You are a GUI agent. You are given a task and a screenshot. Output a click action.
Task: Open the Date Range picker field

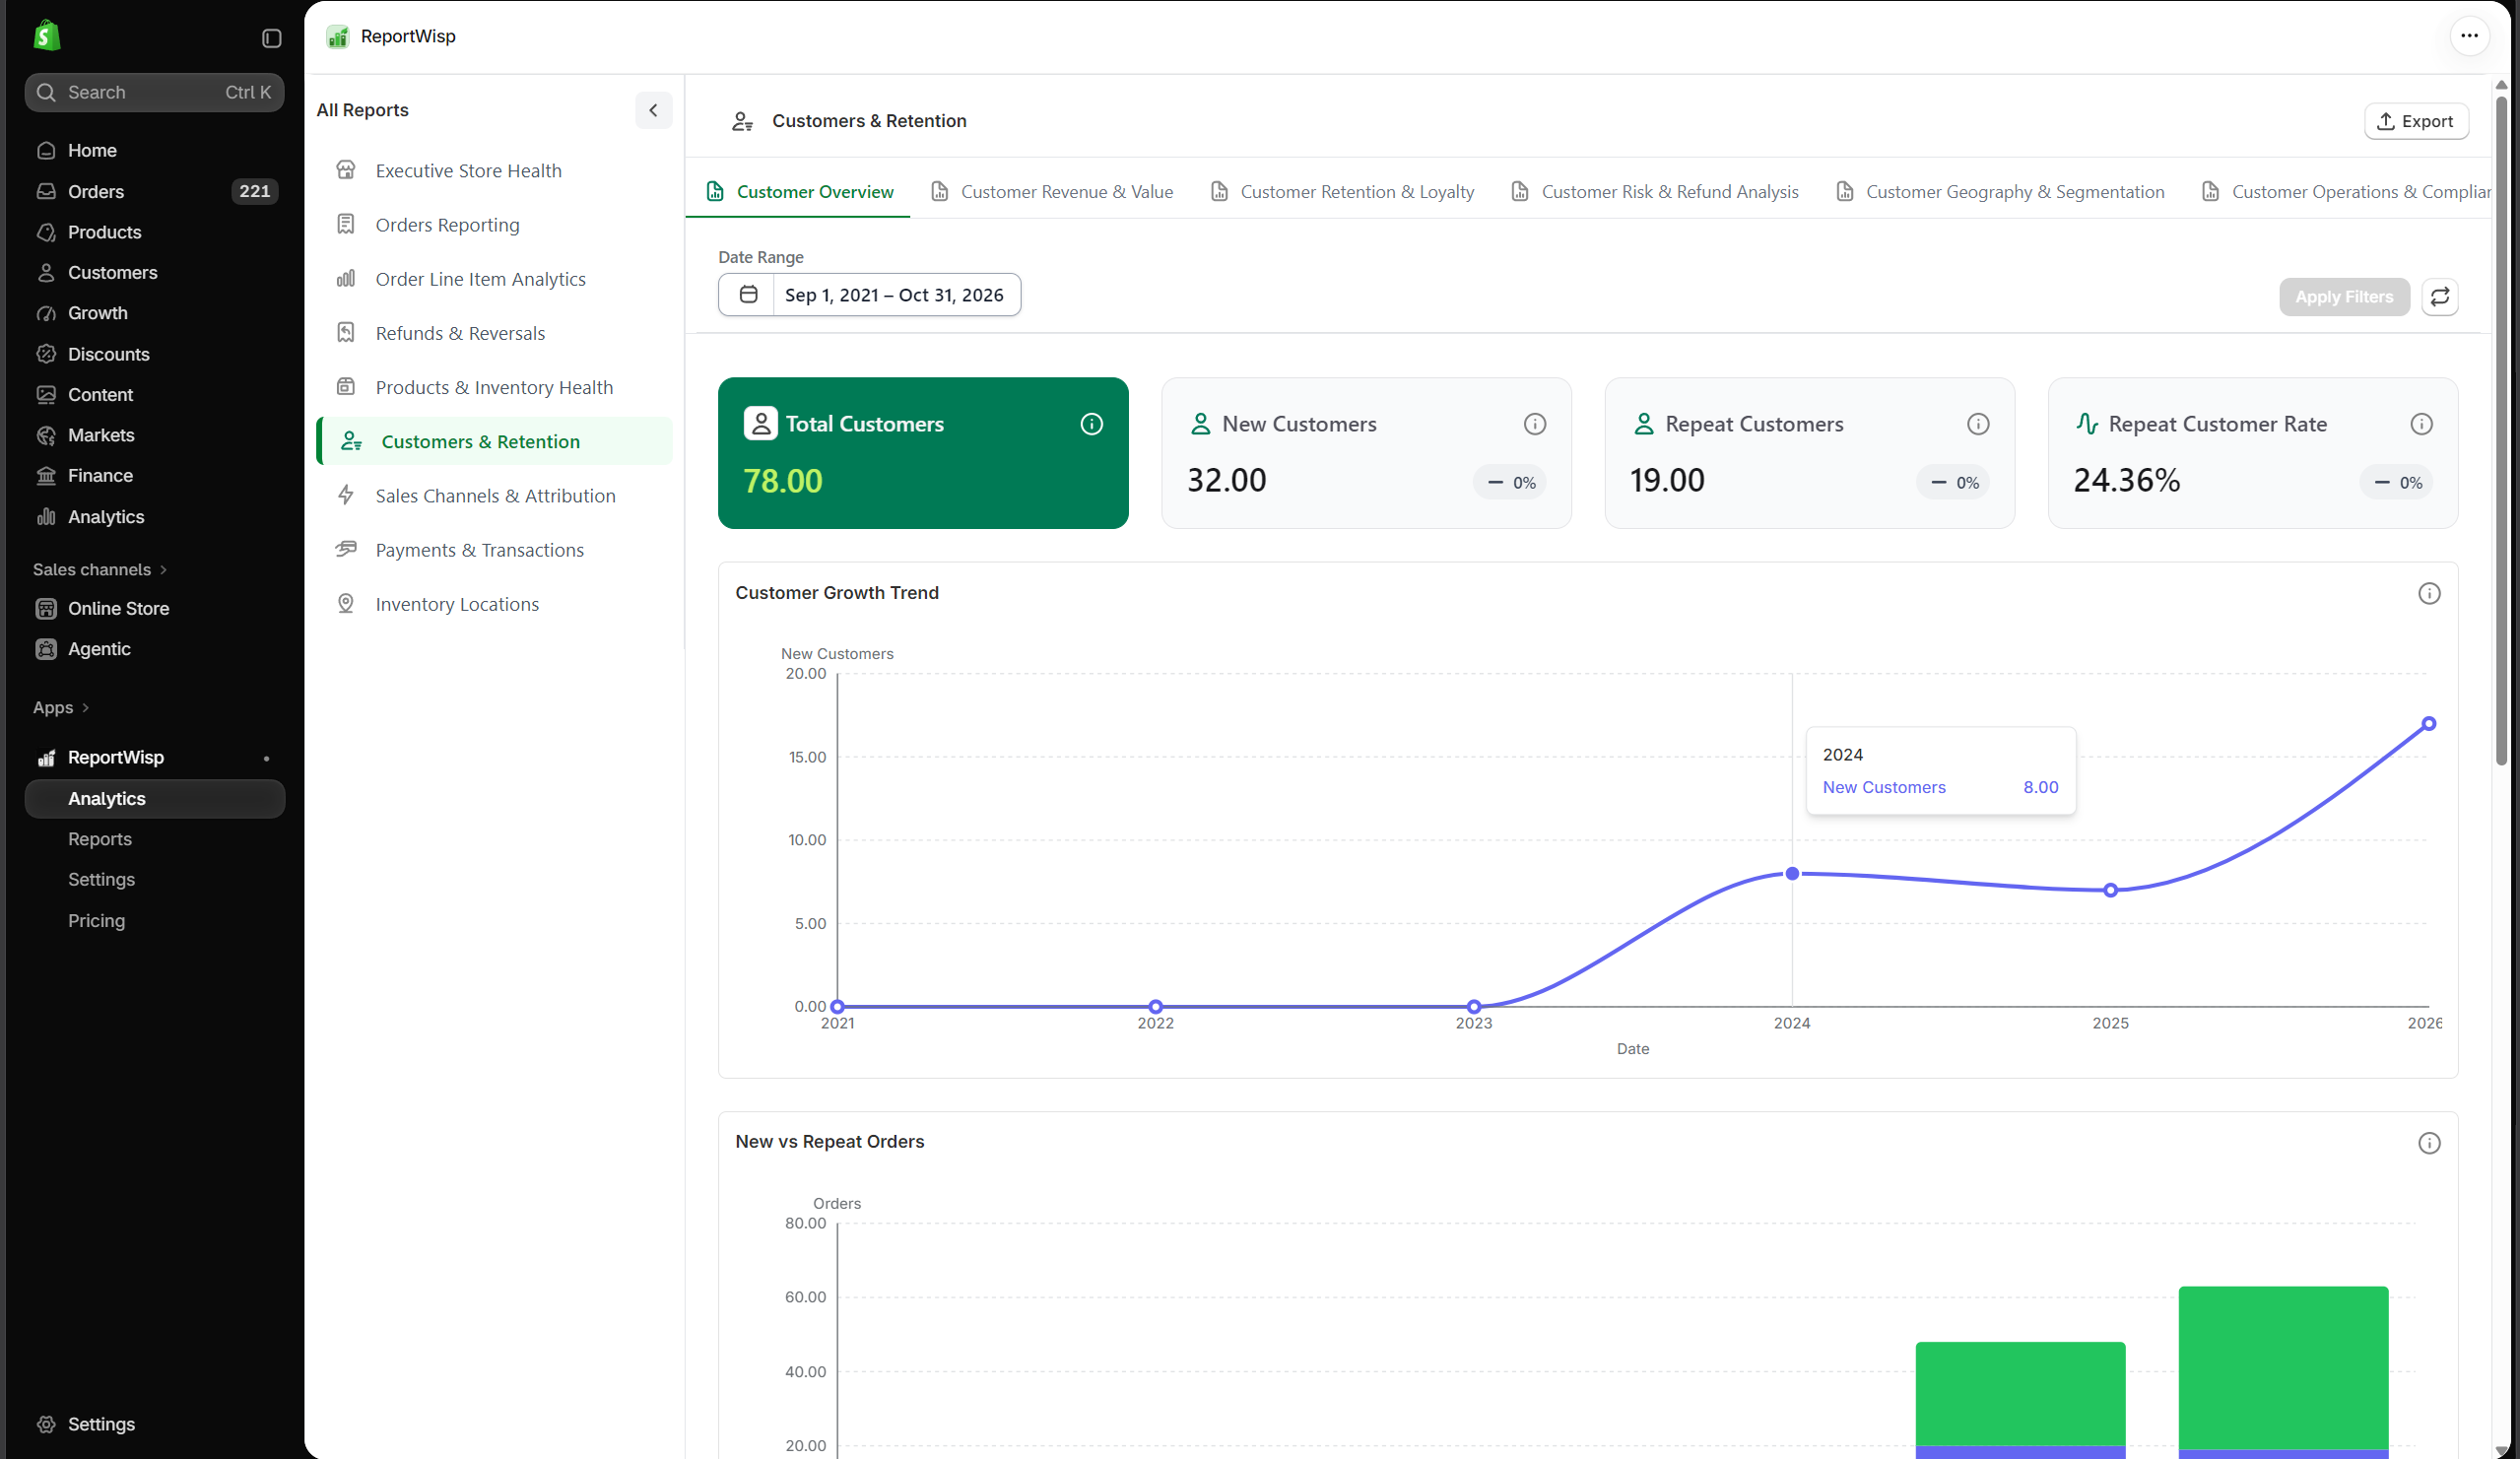pyautogui.click(x=869, y=294)
